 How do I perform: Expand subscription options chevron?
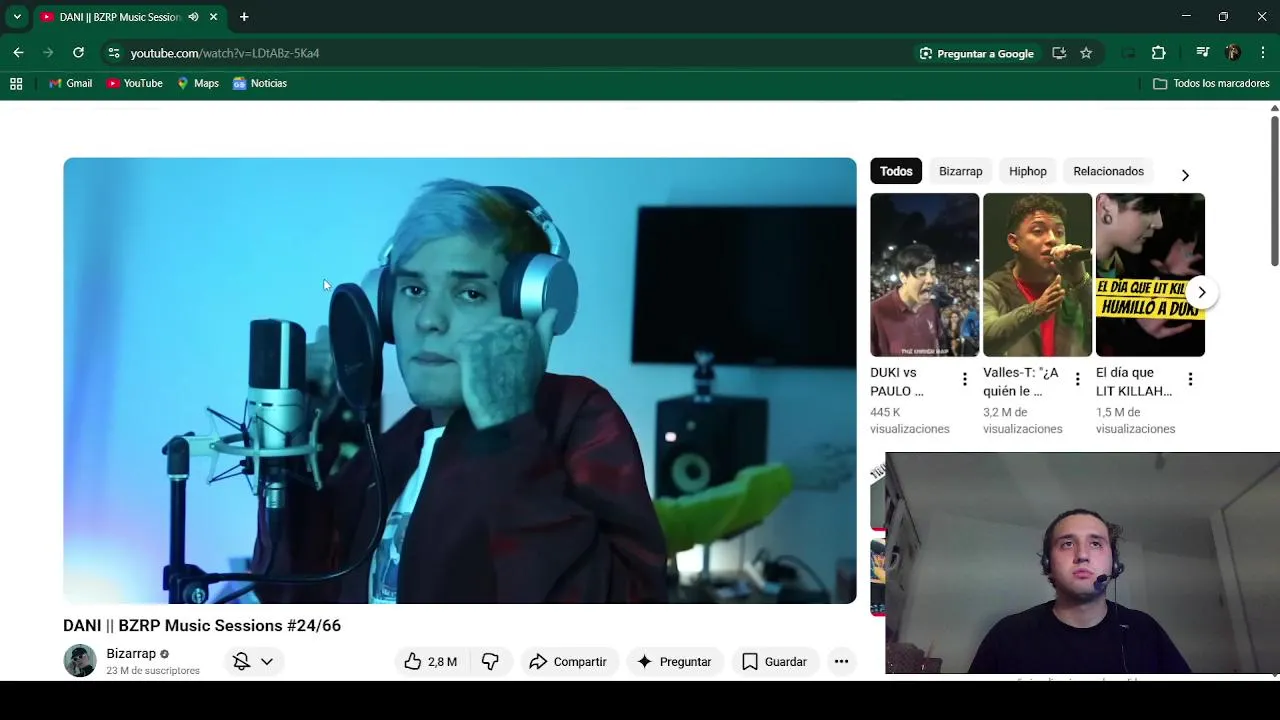267,661
